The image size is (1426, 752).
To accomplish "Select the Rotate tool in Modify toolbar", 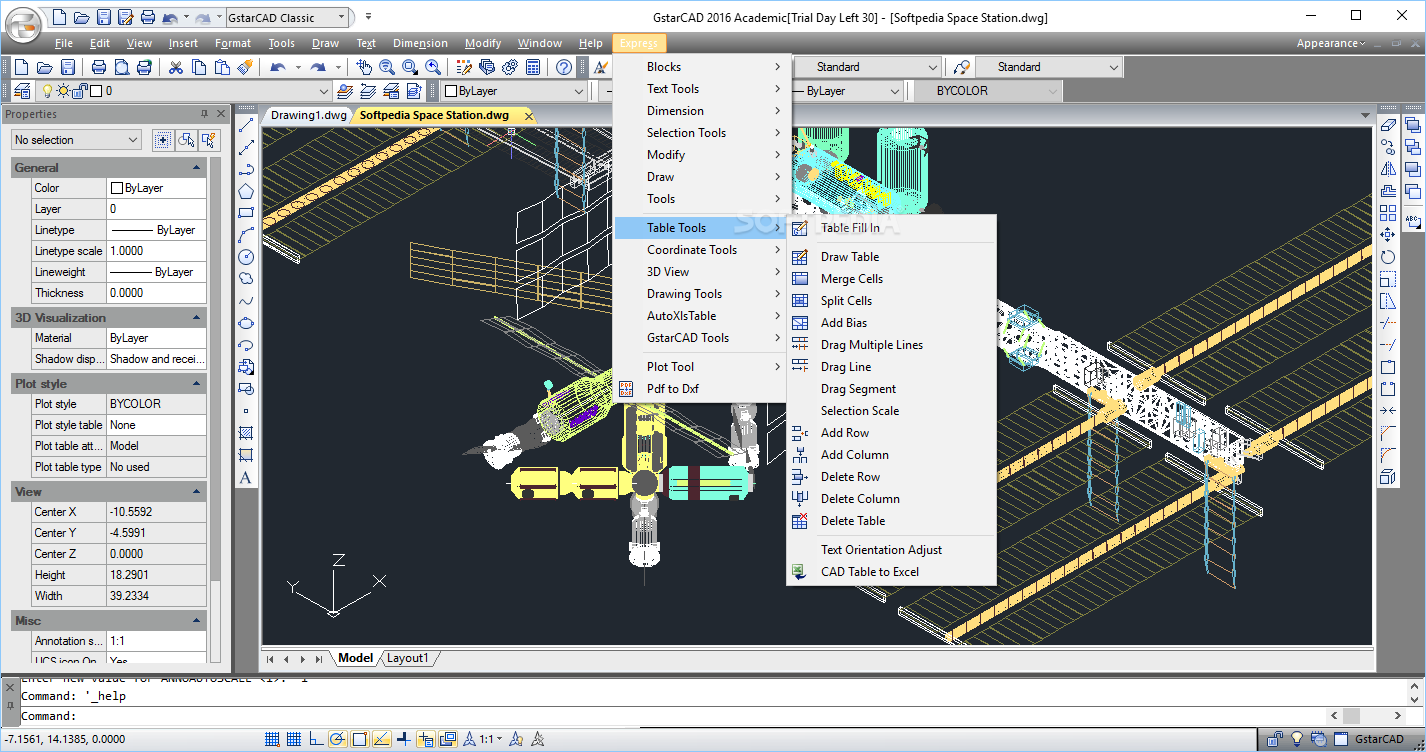I will coord(1387,257).
